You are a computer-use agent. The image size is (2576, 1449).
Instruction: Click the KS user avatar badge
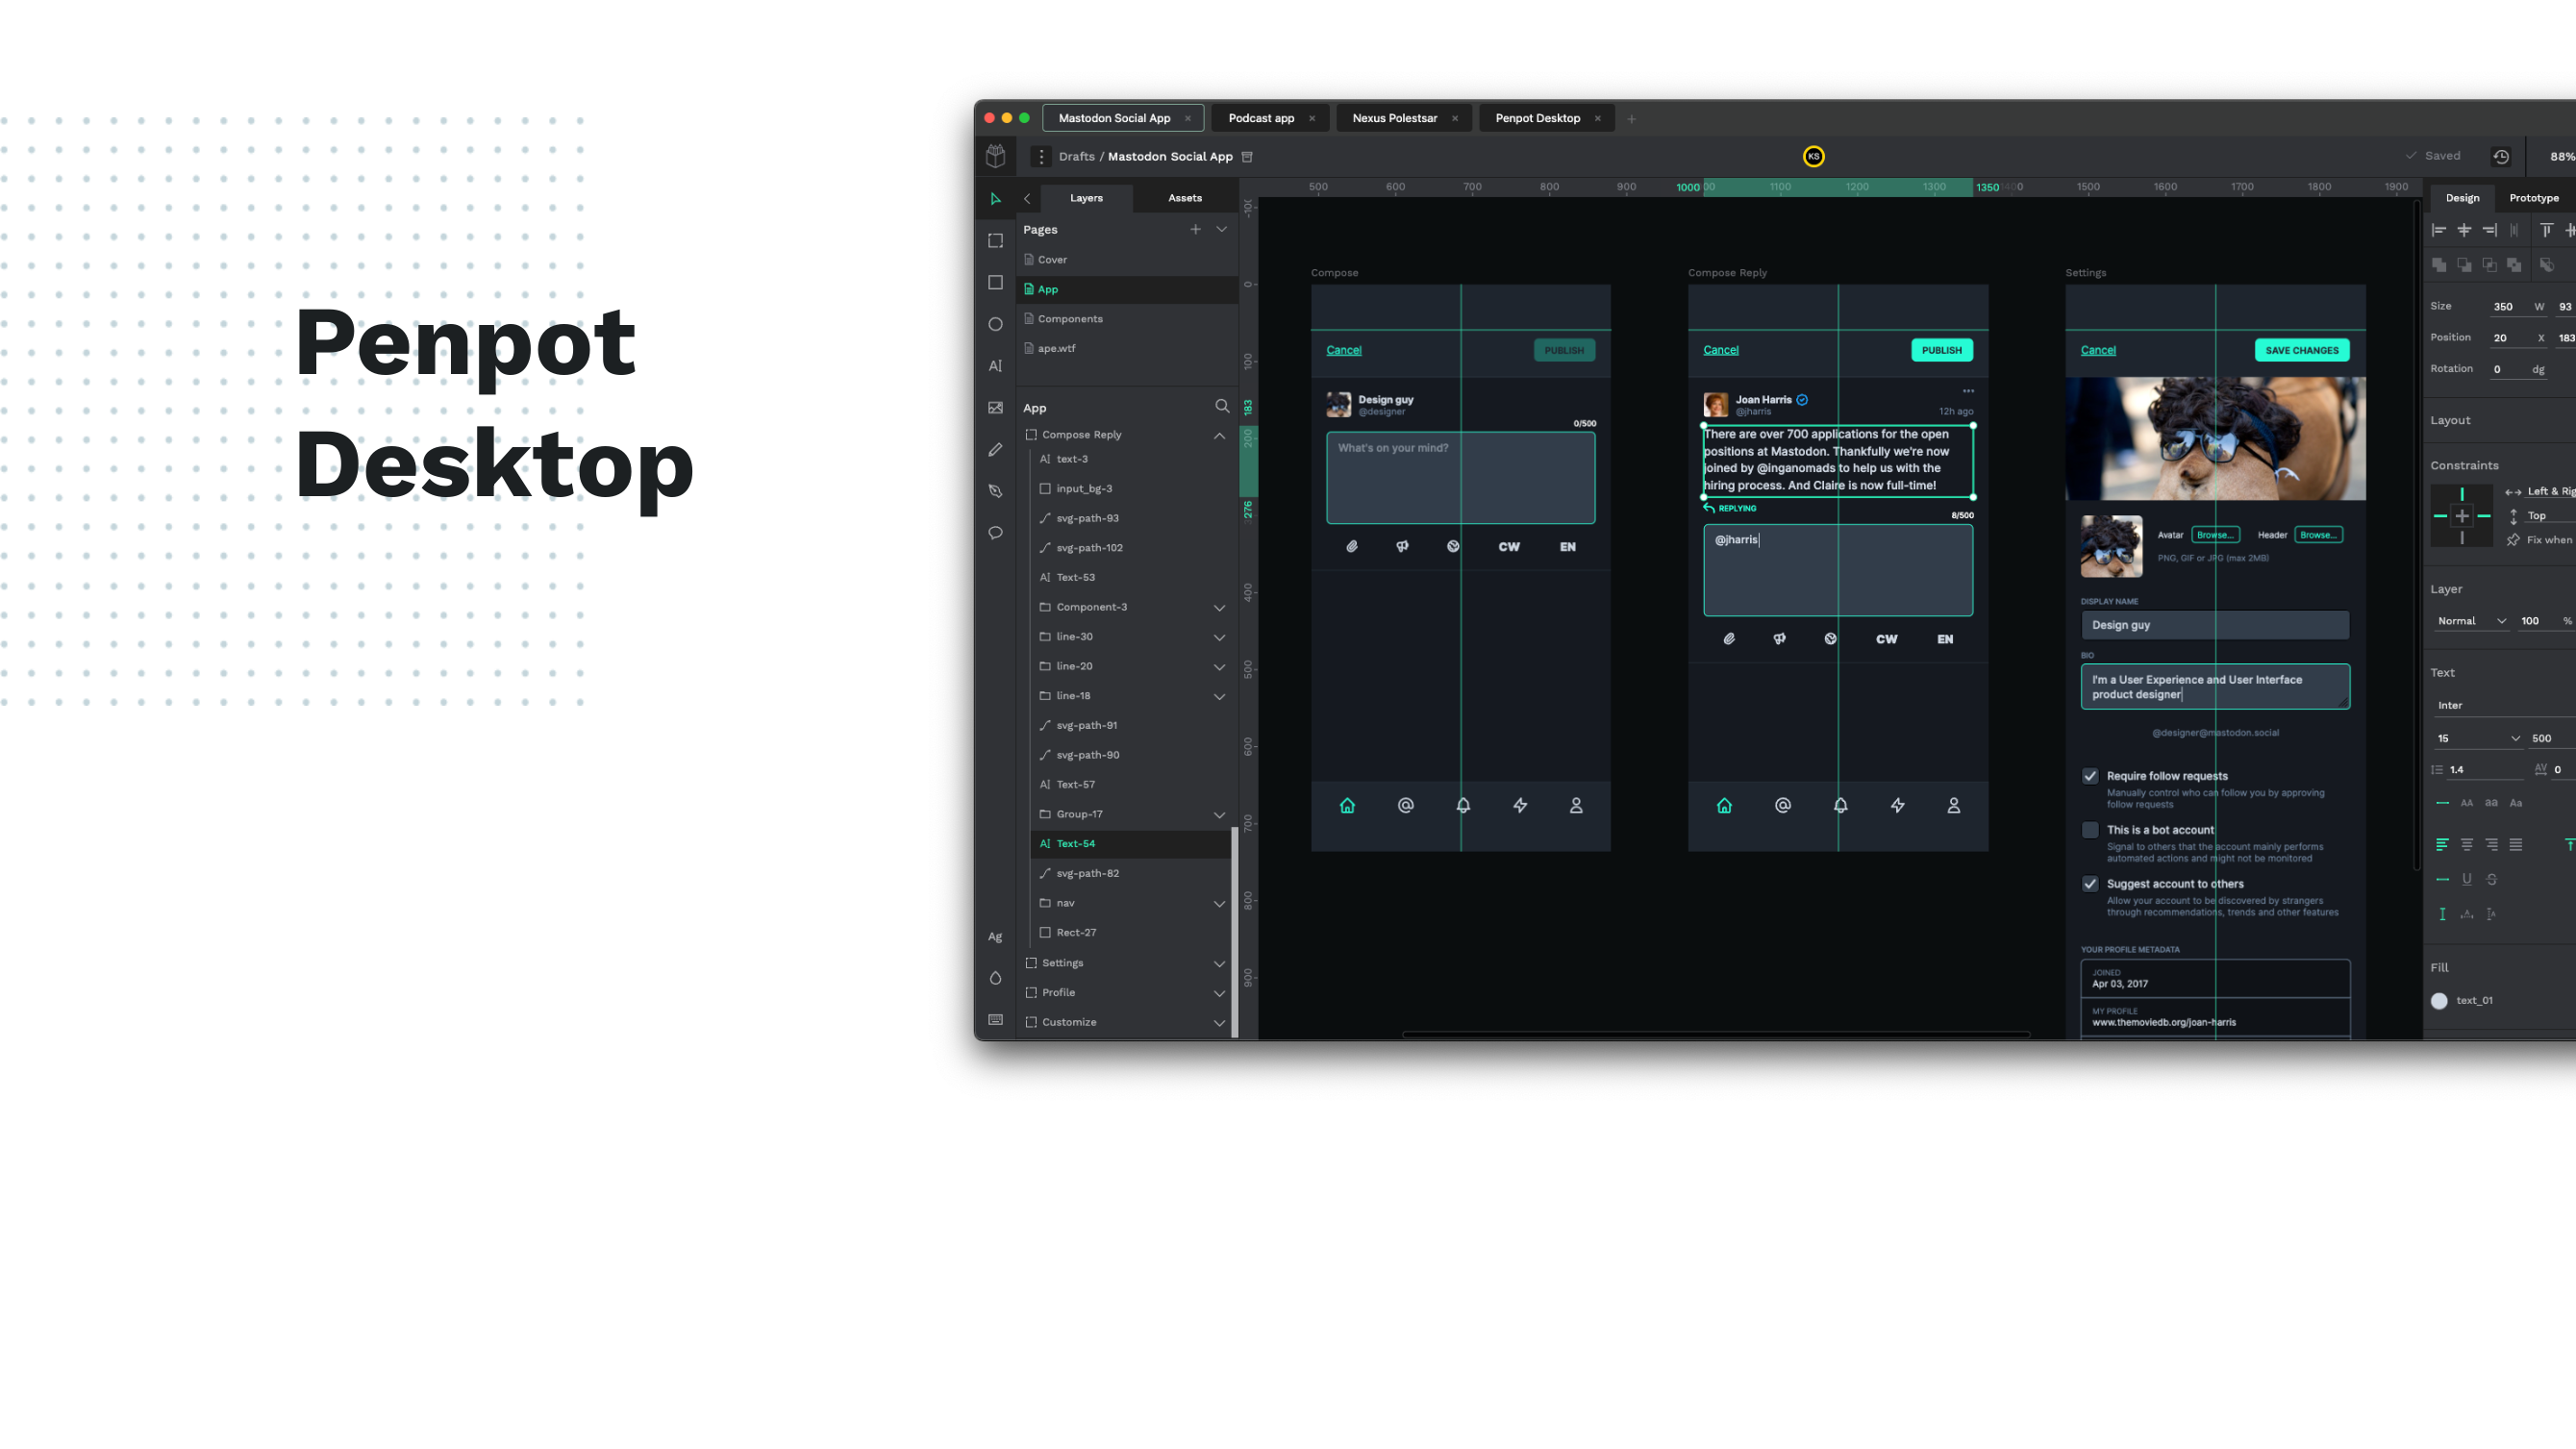coord(1813,156)
